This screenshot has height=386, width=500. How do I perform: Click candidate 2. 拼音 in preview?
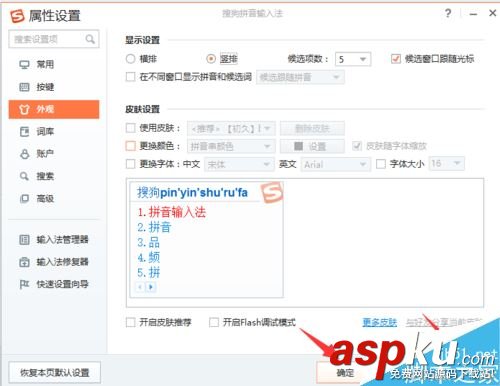[154, 227]
